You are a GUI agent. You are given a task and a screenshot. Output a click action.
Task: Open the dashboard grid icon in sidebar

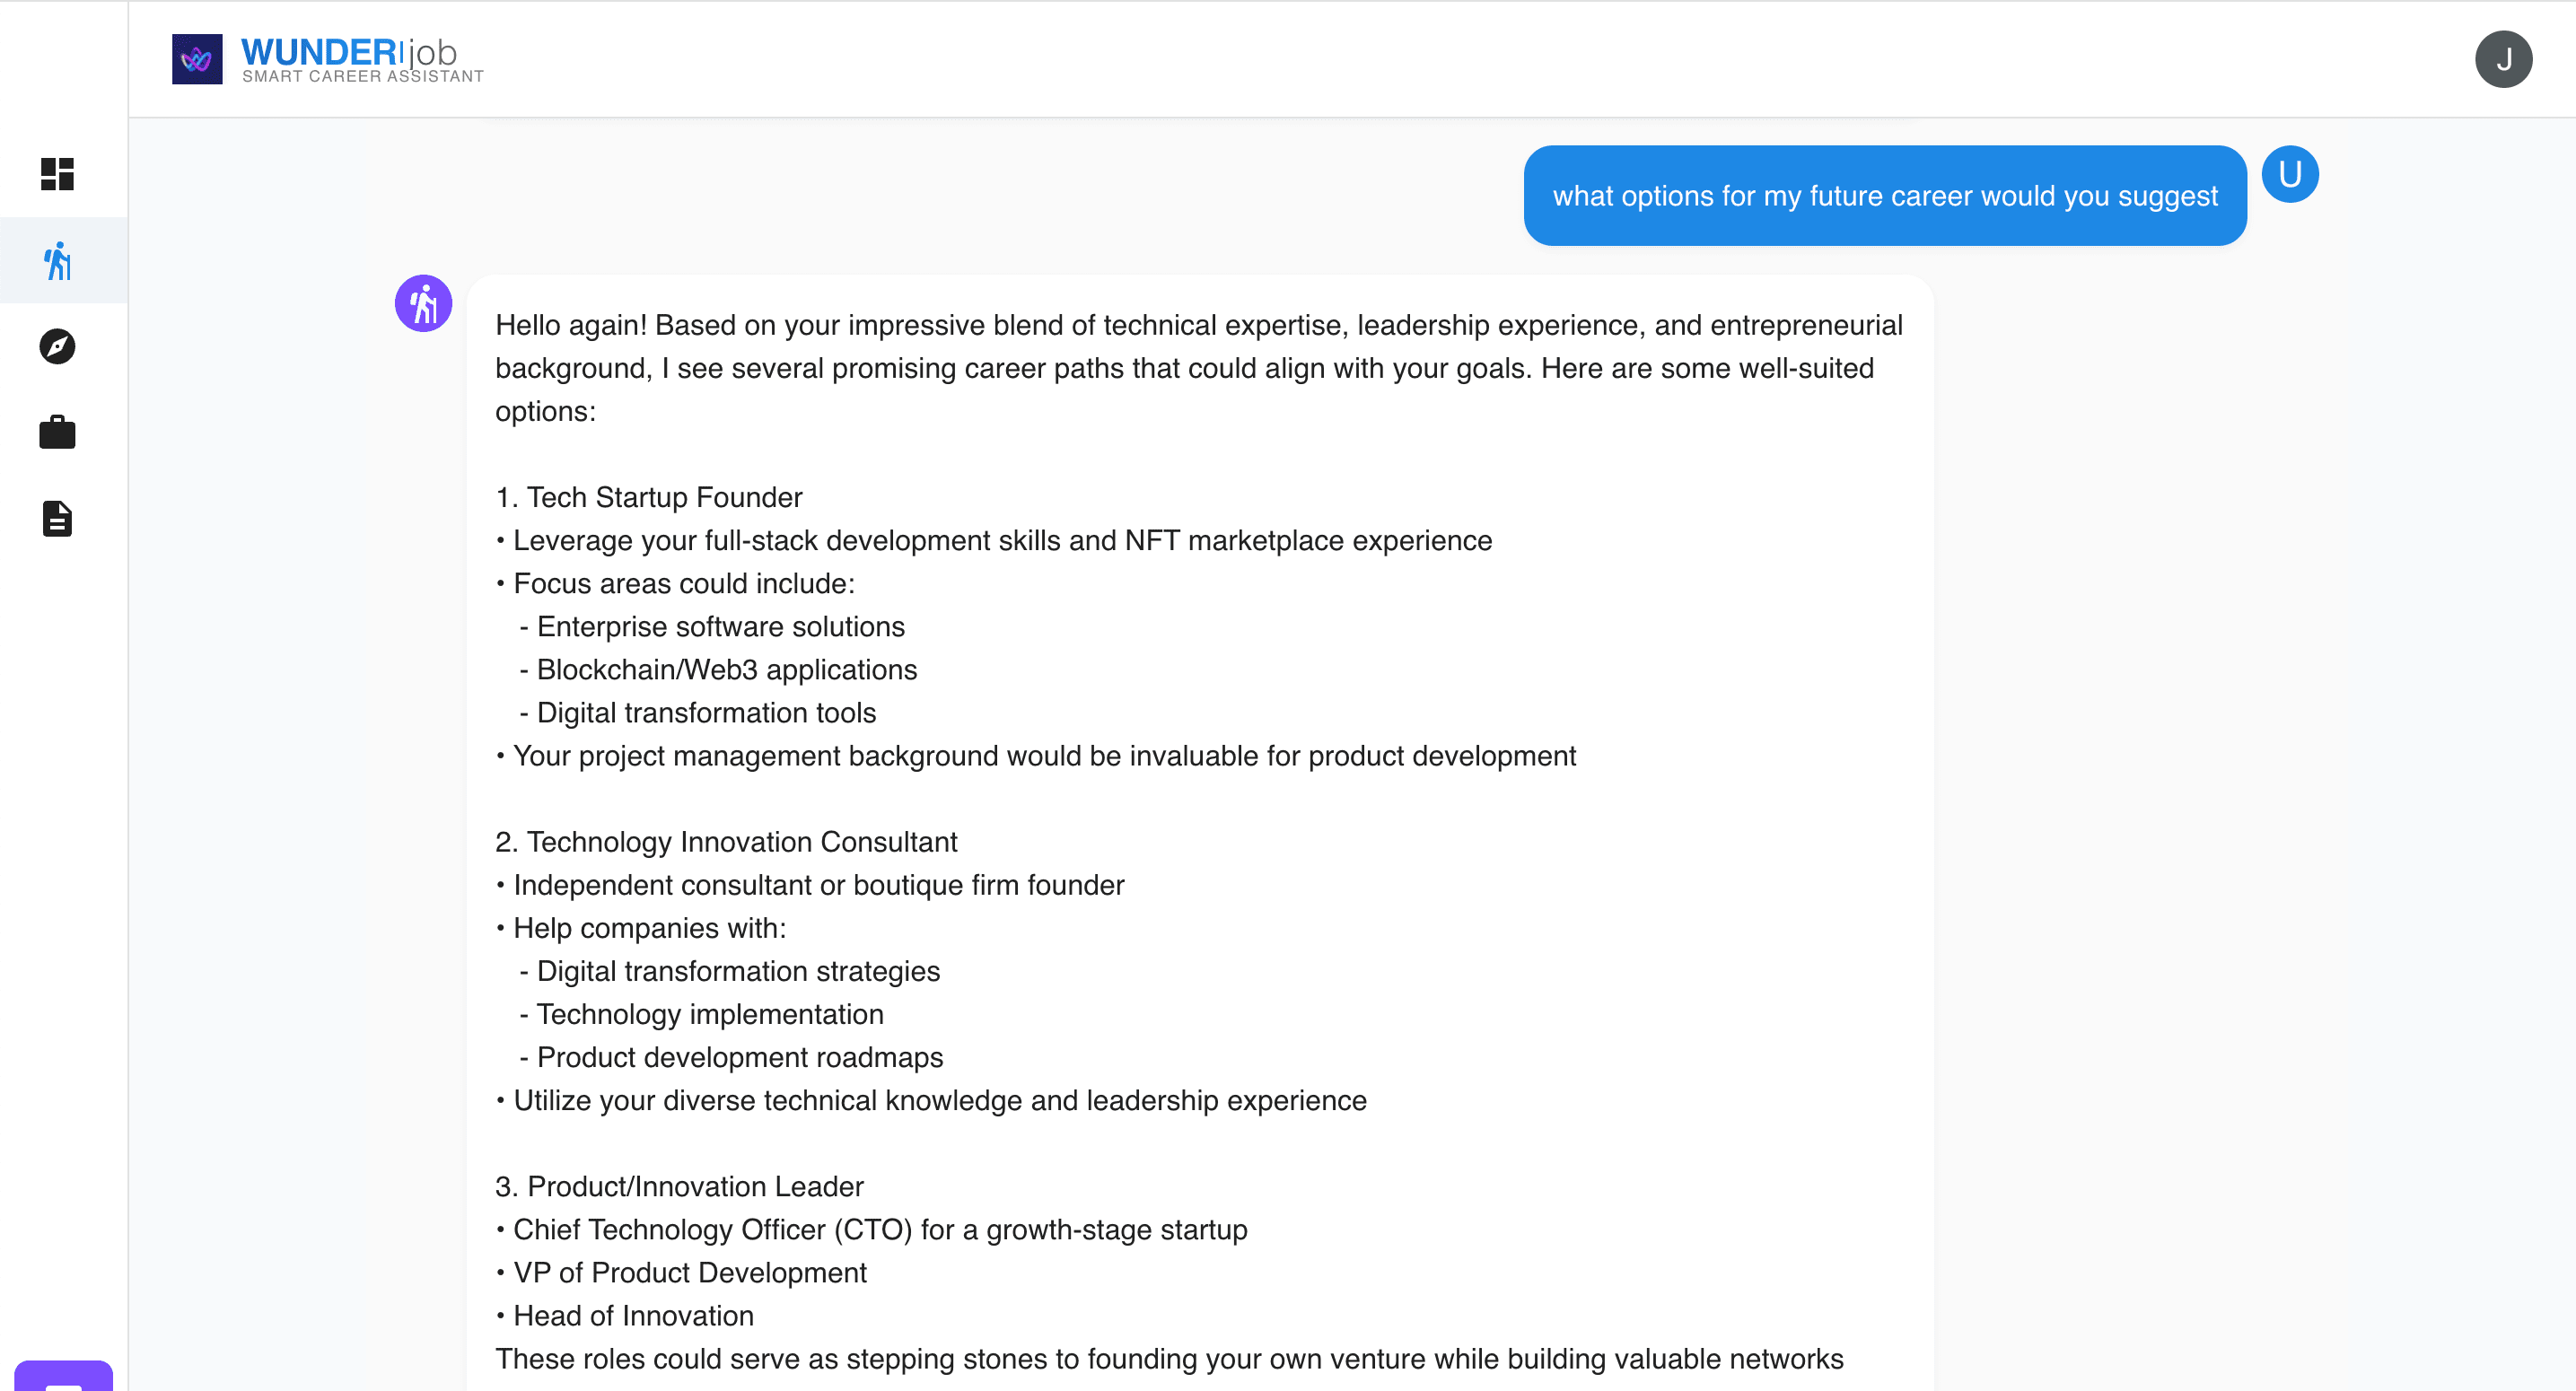(58, 174)
